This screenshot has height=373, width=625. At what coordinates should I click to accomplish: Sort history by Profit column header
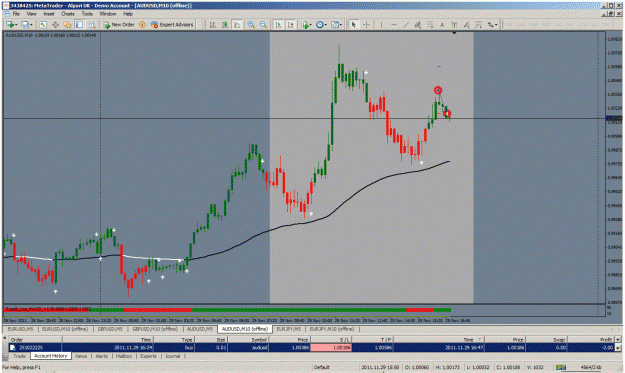(x=590, y=340)
